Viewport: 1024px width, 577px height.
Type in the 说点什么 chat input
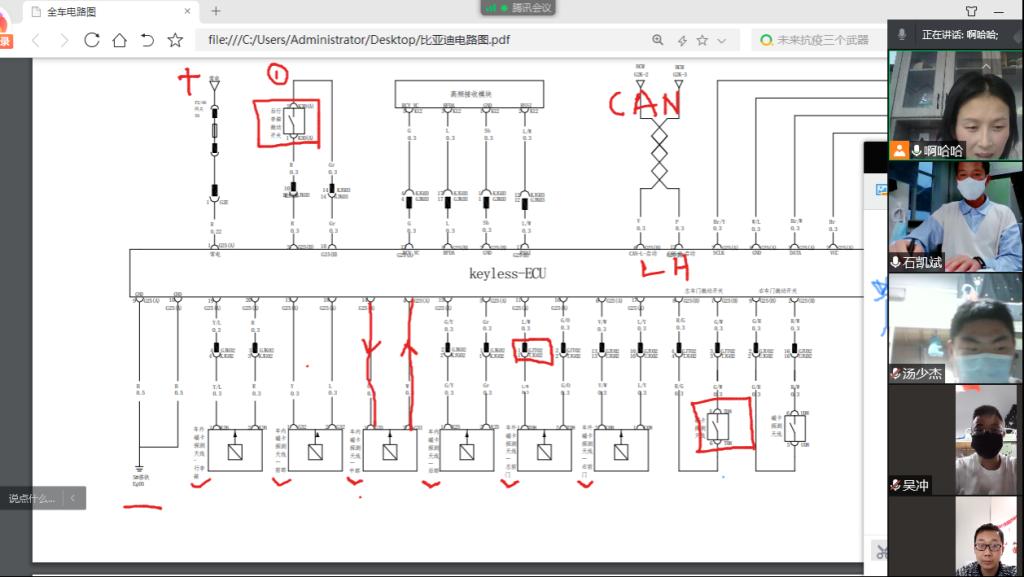(32, 498)
